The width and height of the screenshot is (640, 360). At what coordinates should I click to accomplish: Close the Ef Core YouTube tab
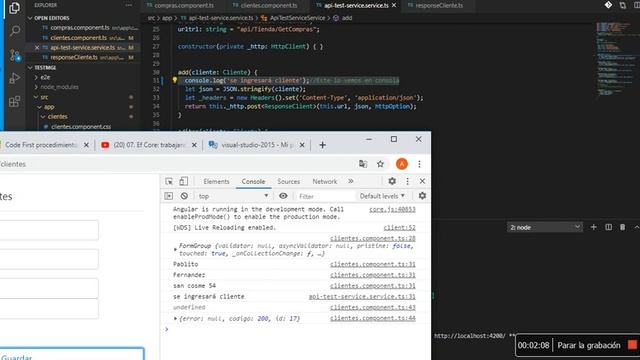tap(194, 145)
